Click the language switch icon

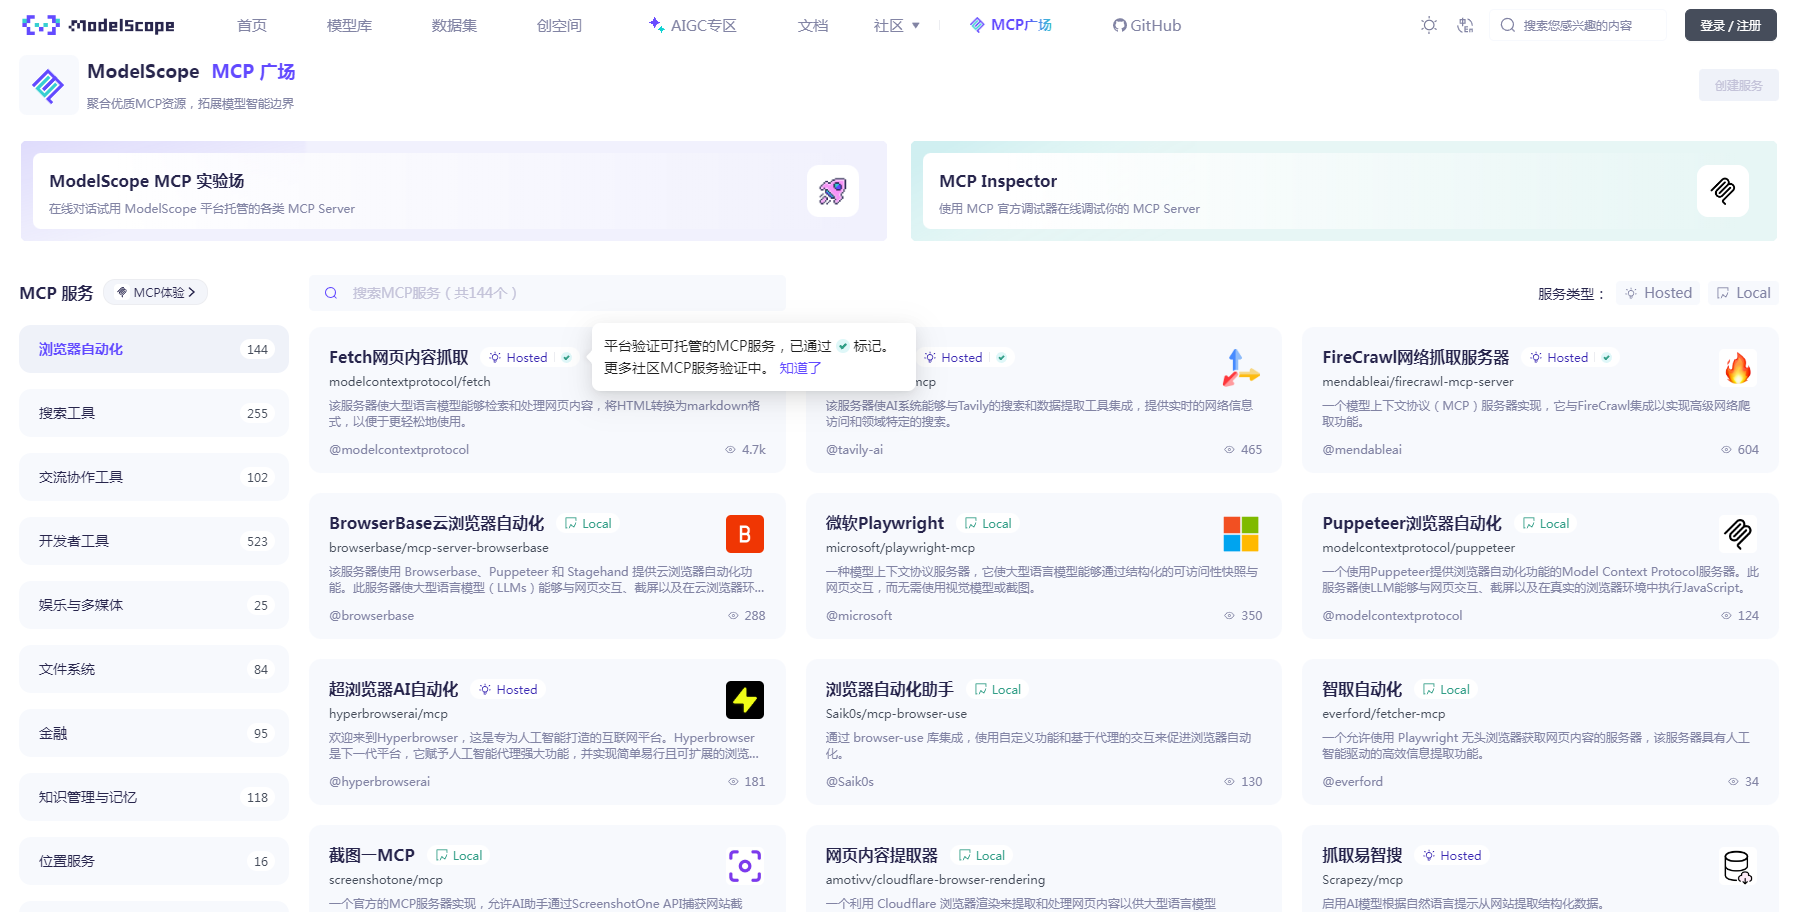coord(1465,25)
